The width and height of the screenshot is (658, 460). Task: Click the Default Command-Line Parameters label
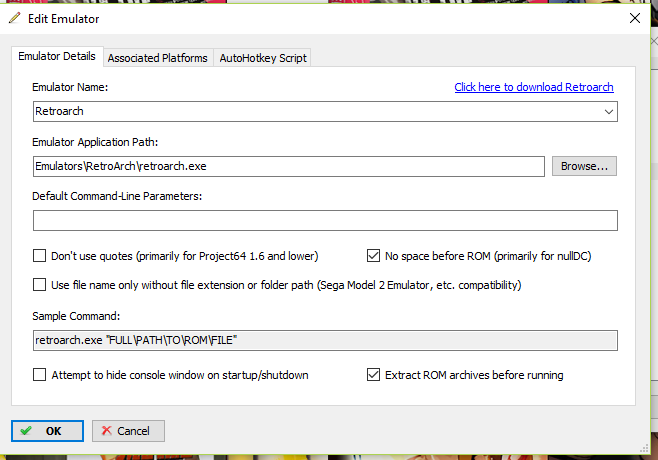[x=117, y=196]
